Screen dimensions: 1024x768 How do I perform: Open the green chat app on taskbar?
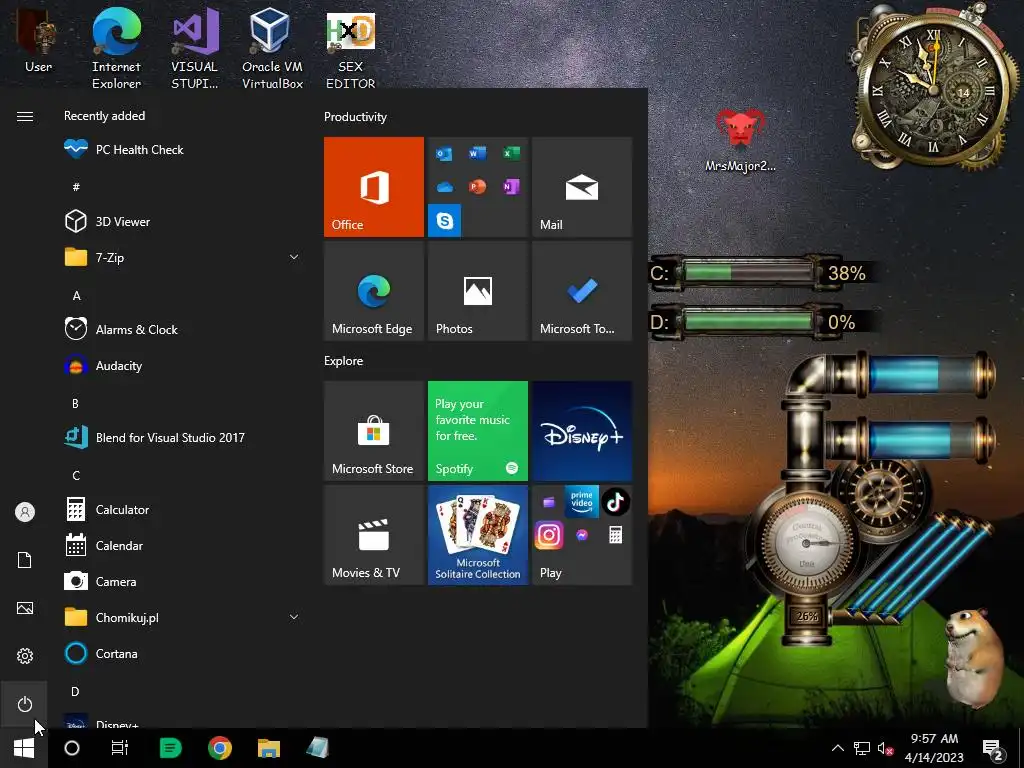[170, 748]
